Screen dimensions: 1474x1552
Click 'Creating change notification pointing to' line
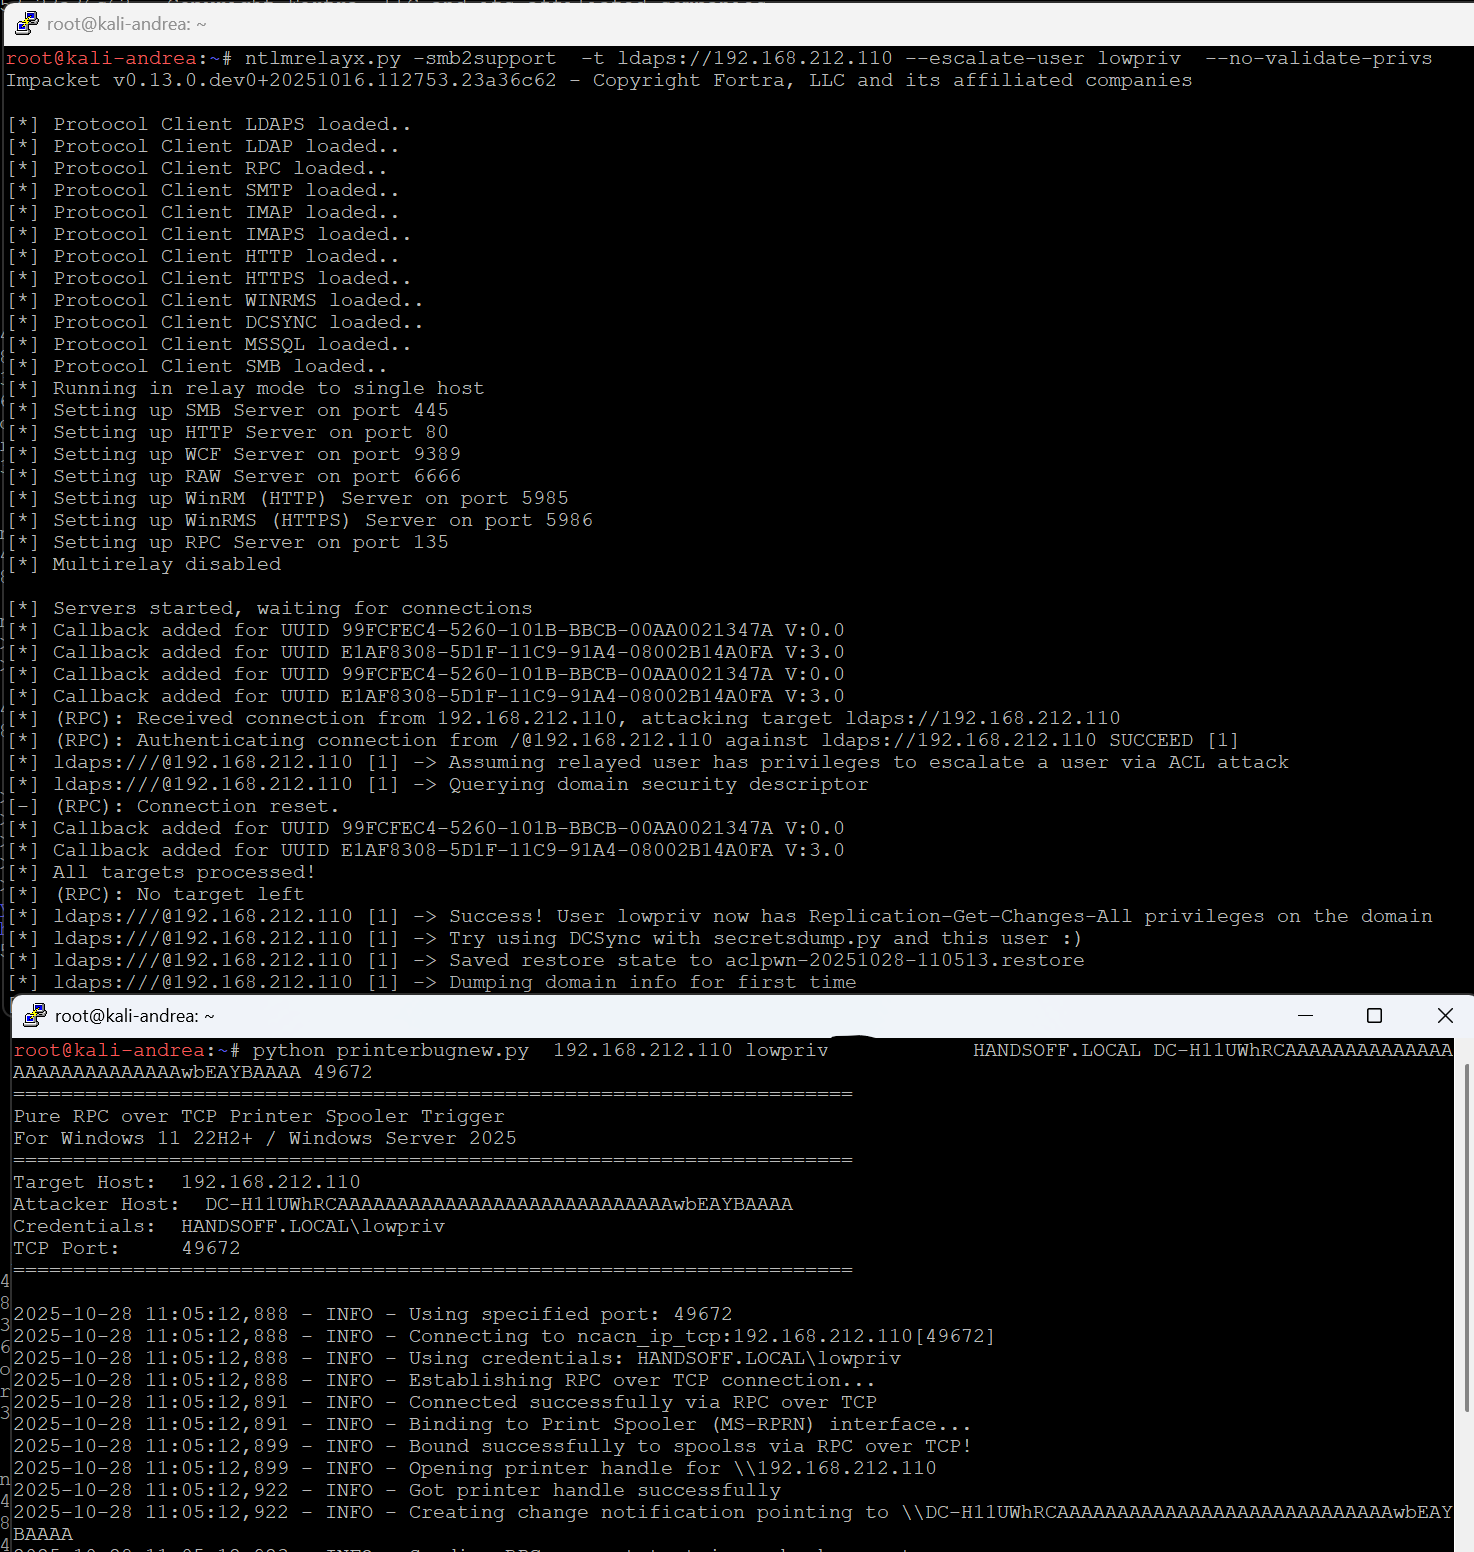733,1523
